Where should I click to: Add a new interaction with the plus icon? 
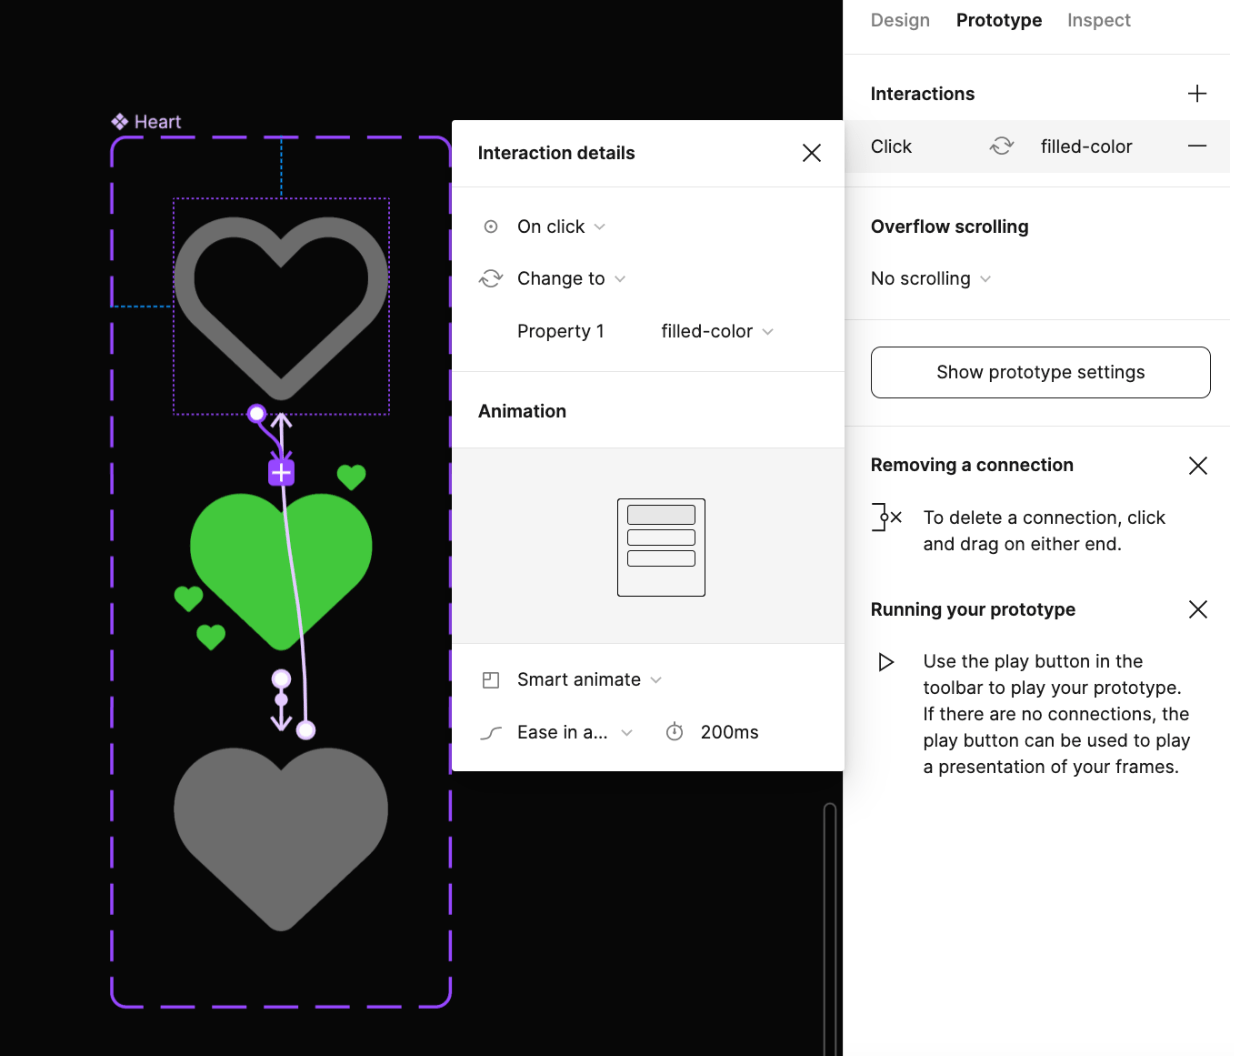point(1197,93)
